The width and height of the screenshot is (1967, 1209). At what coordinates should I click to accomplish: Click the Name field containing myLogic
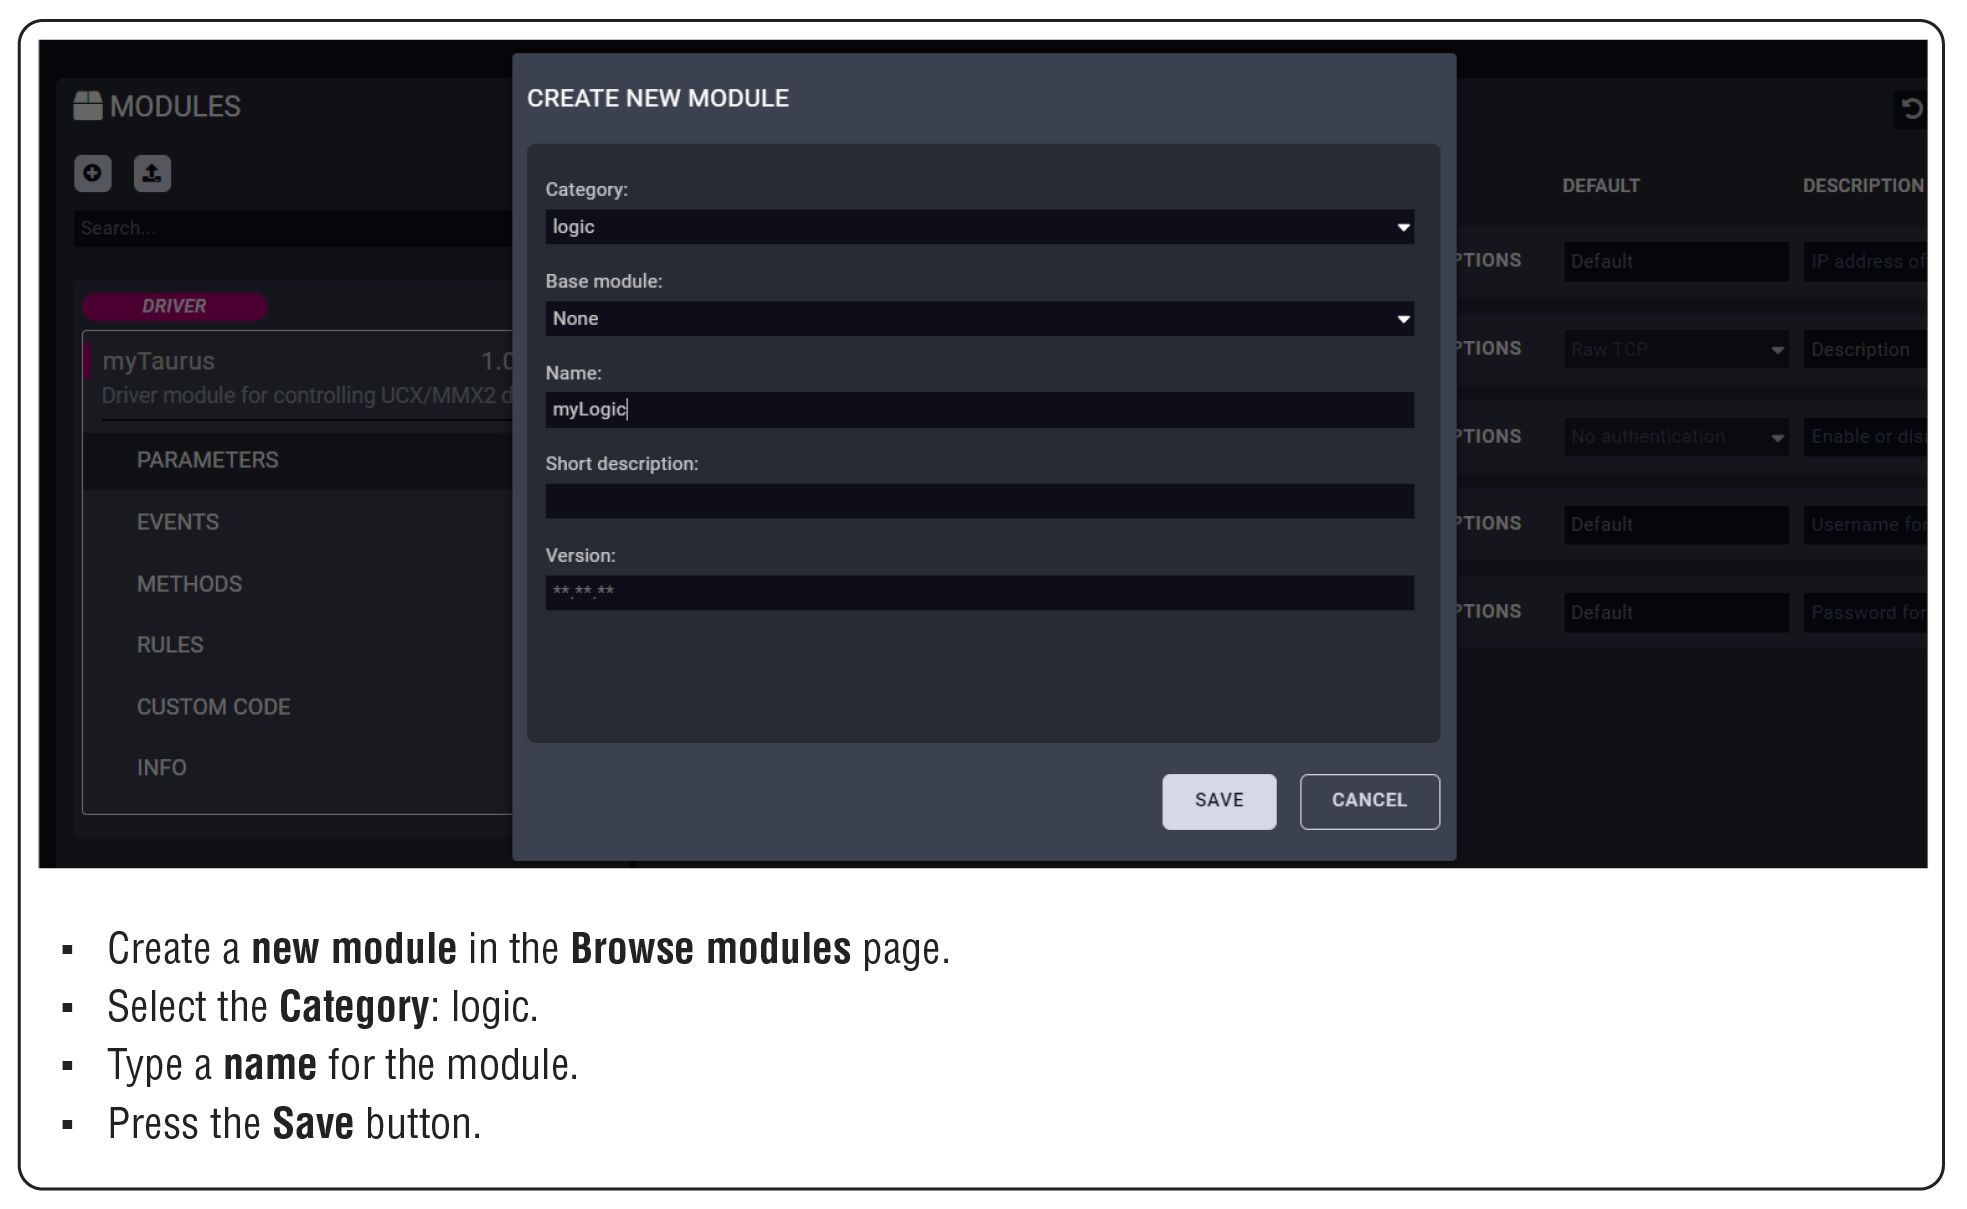pos(978,410)
